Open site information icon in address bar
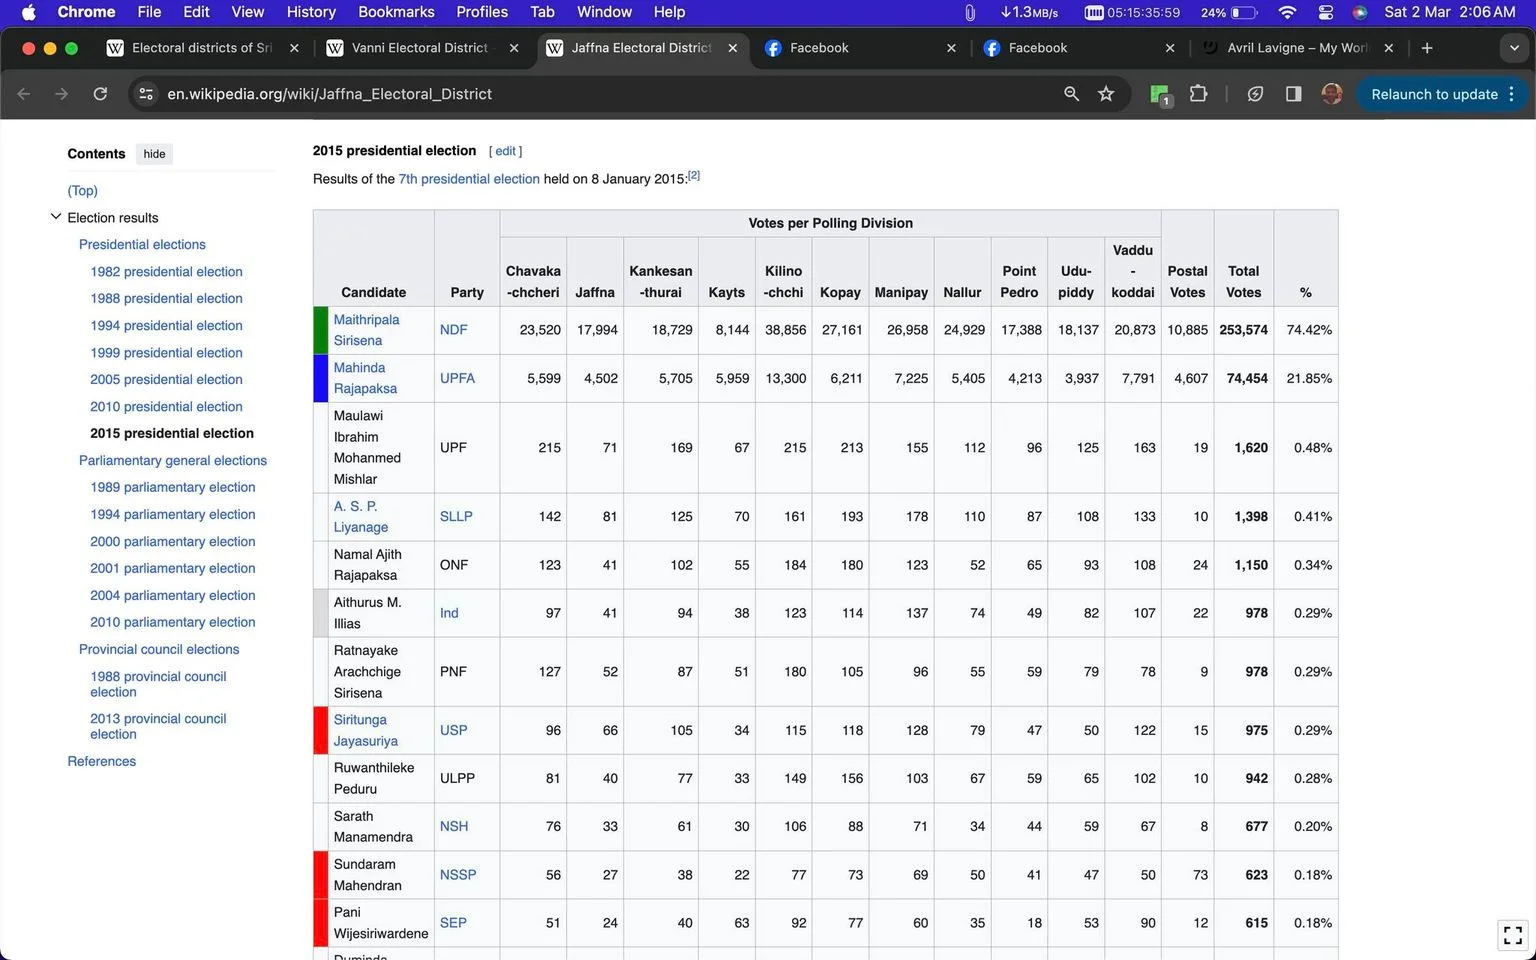This screenshot has width=1536, height=960. 146,94
